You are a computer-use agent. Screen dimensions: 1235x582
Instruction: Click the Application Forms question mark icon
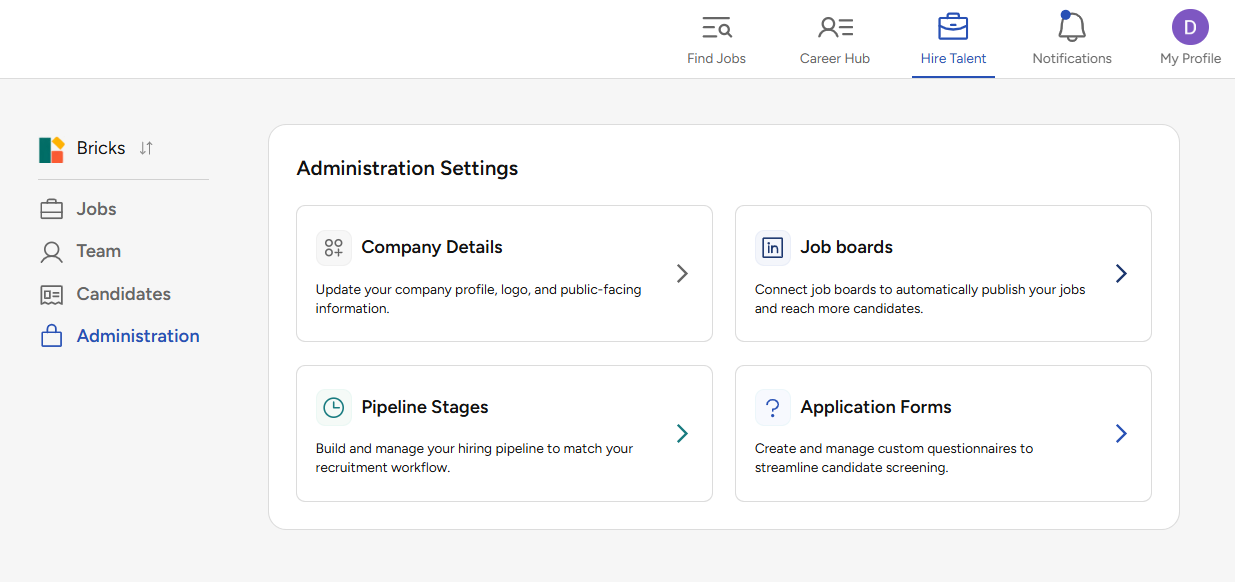click(x=773, y=407)
